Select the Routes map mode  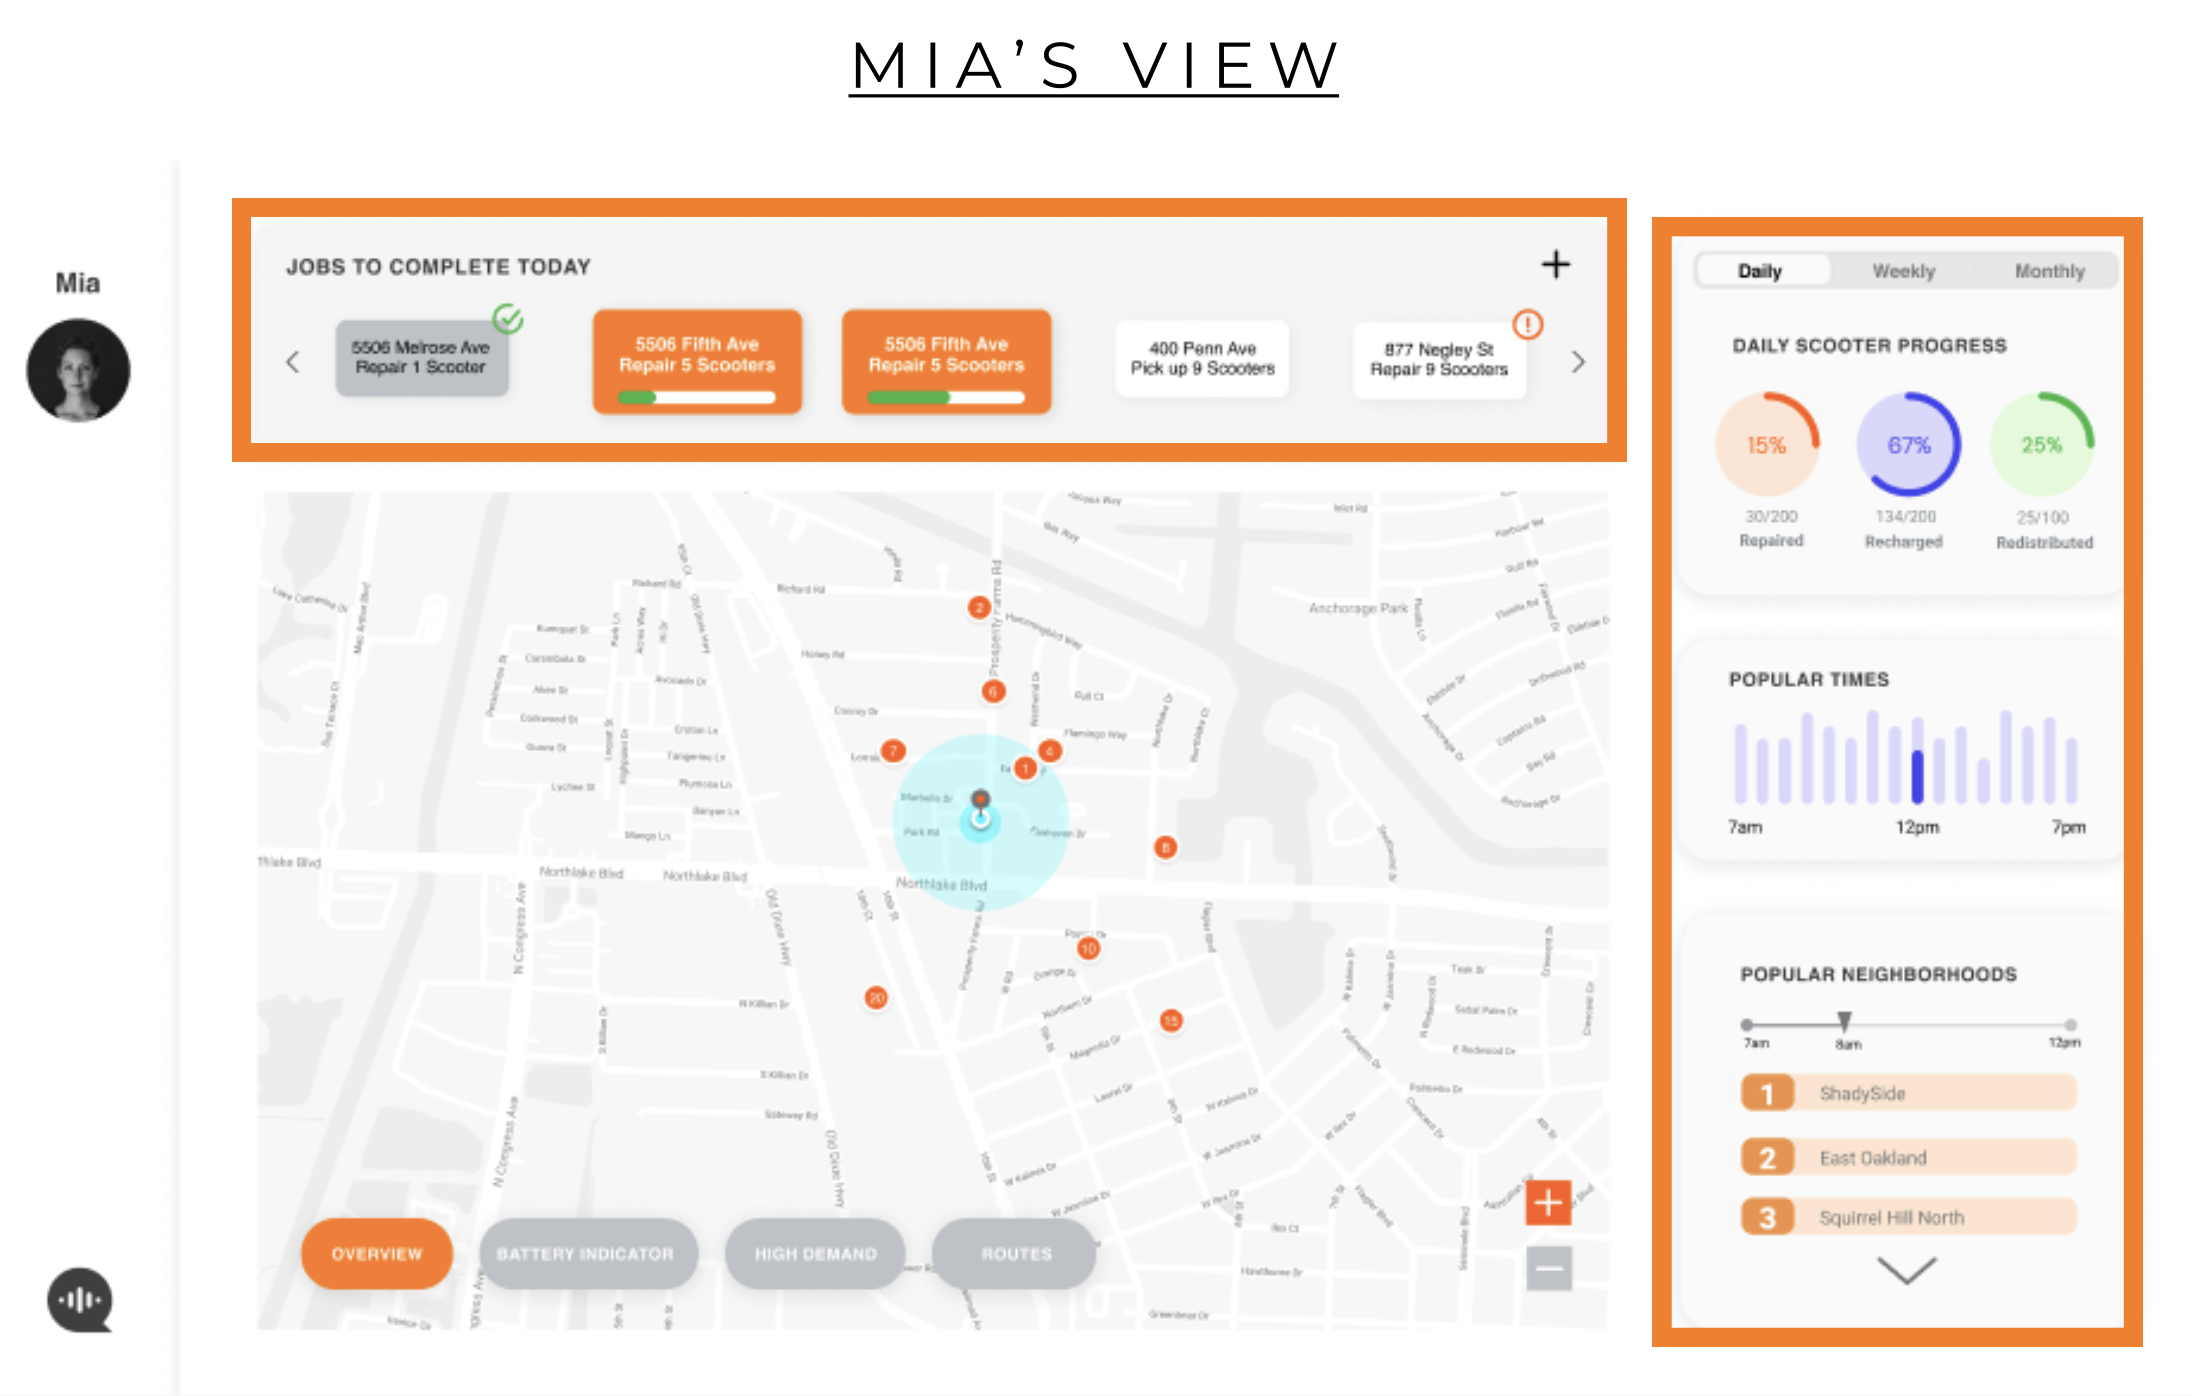(x=1014, y=1253)
